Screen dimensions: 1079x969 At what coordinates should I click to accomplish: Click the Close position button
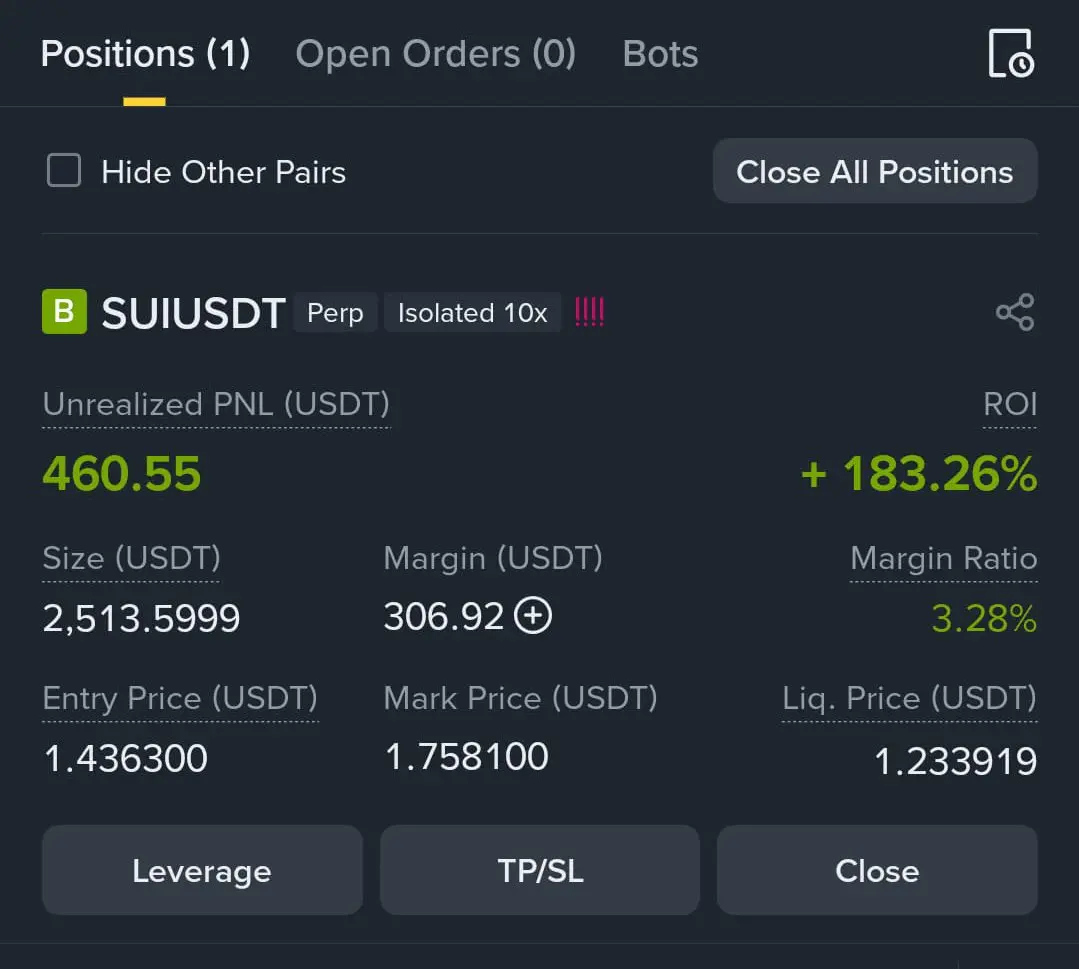877,870
